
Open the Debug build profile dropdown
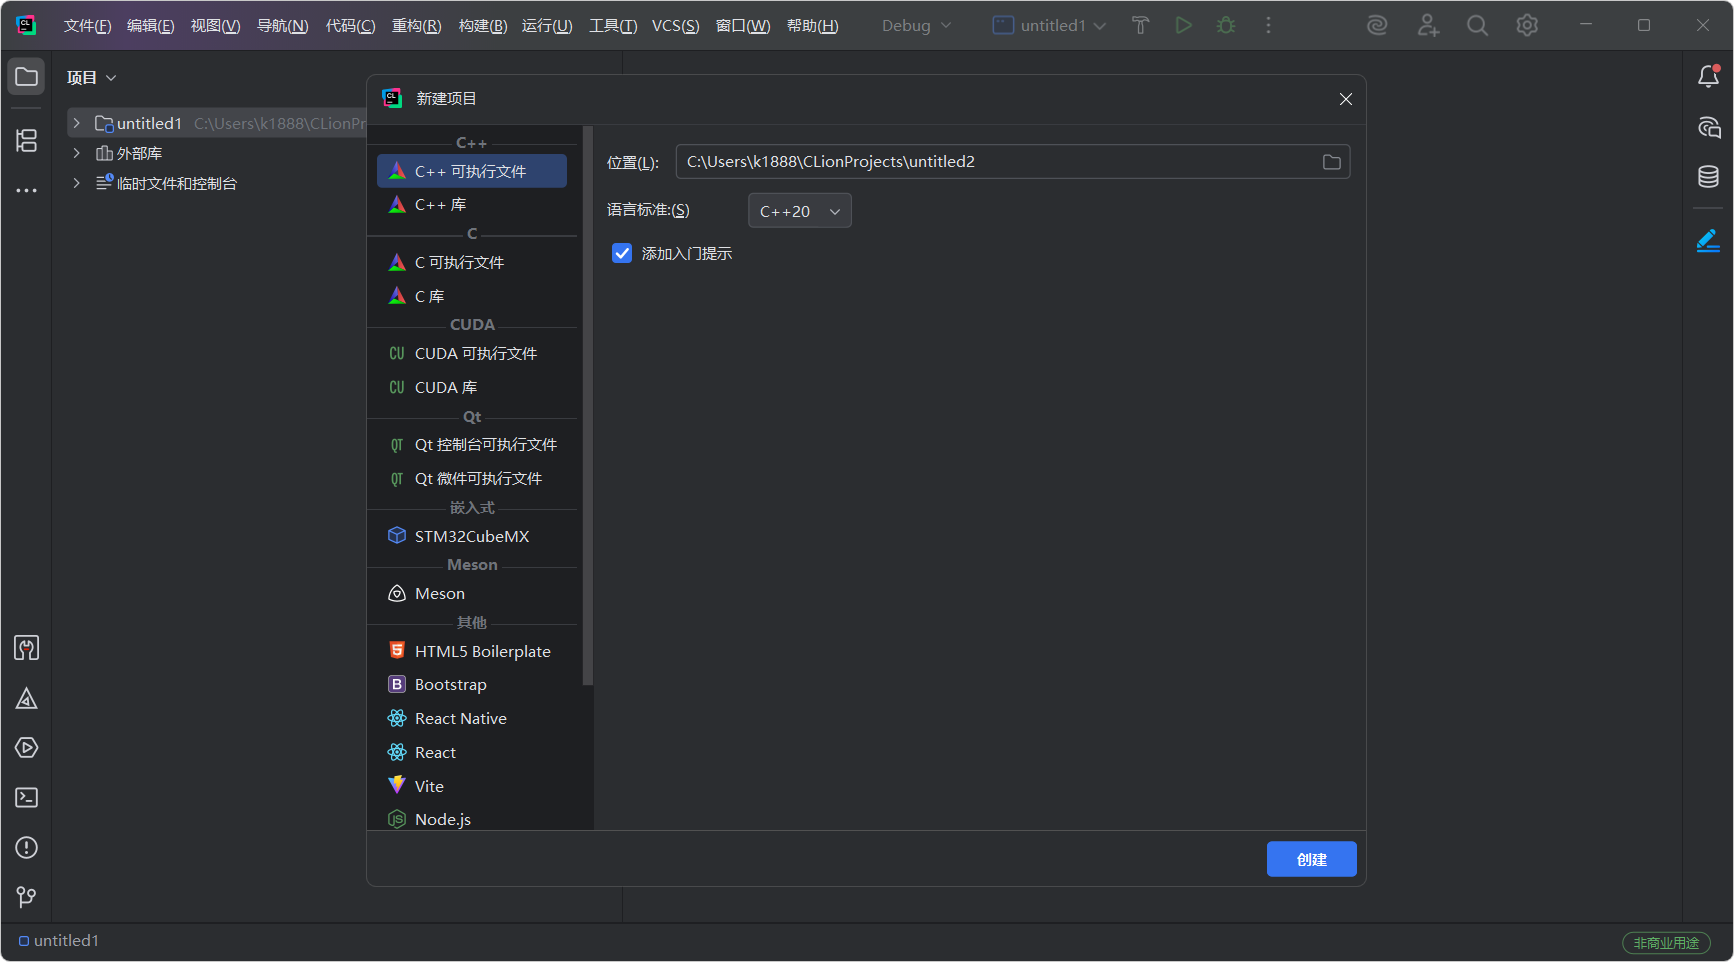click(917, 26)
